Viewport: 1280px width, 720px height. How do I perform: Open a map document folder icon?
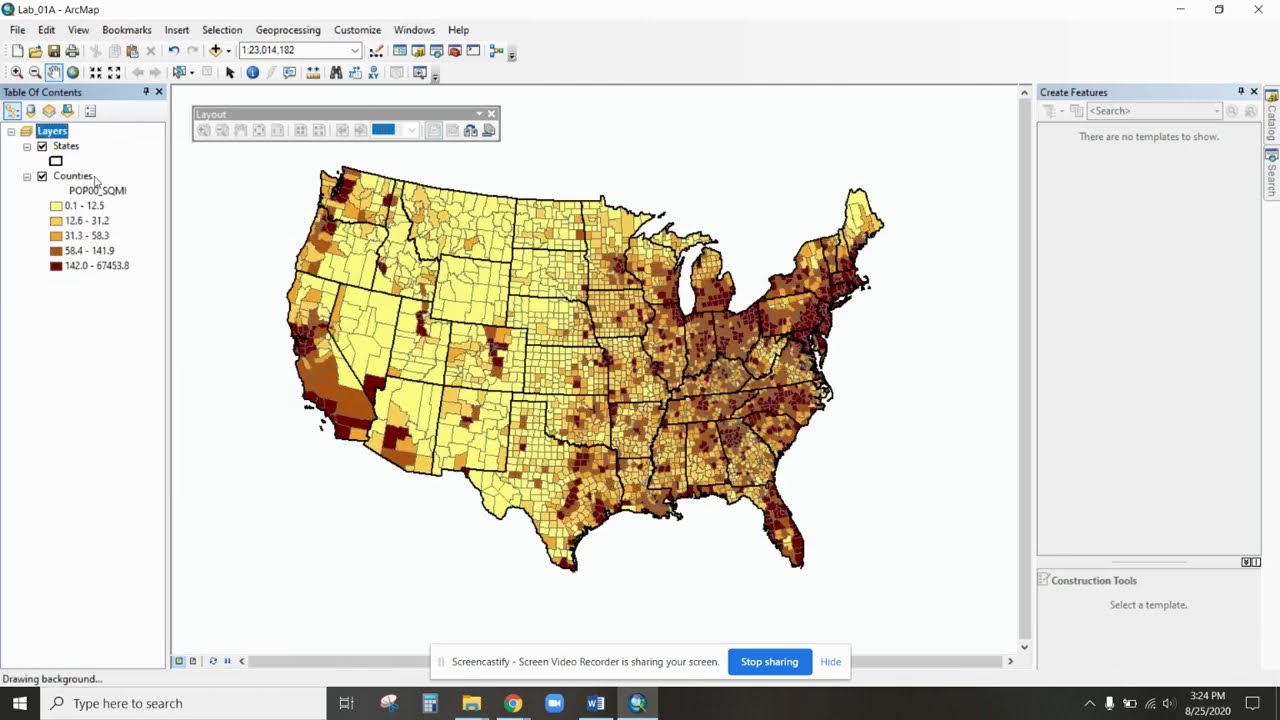pos(35,51)
